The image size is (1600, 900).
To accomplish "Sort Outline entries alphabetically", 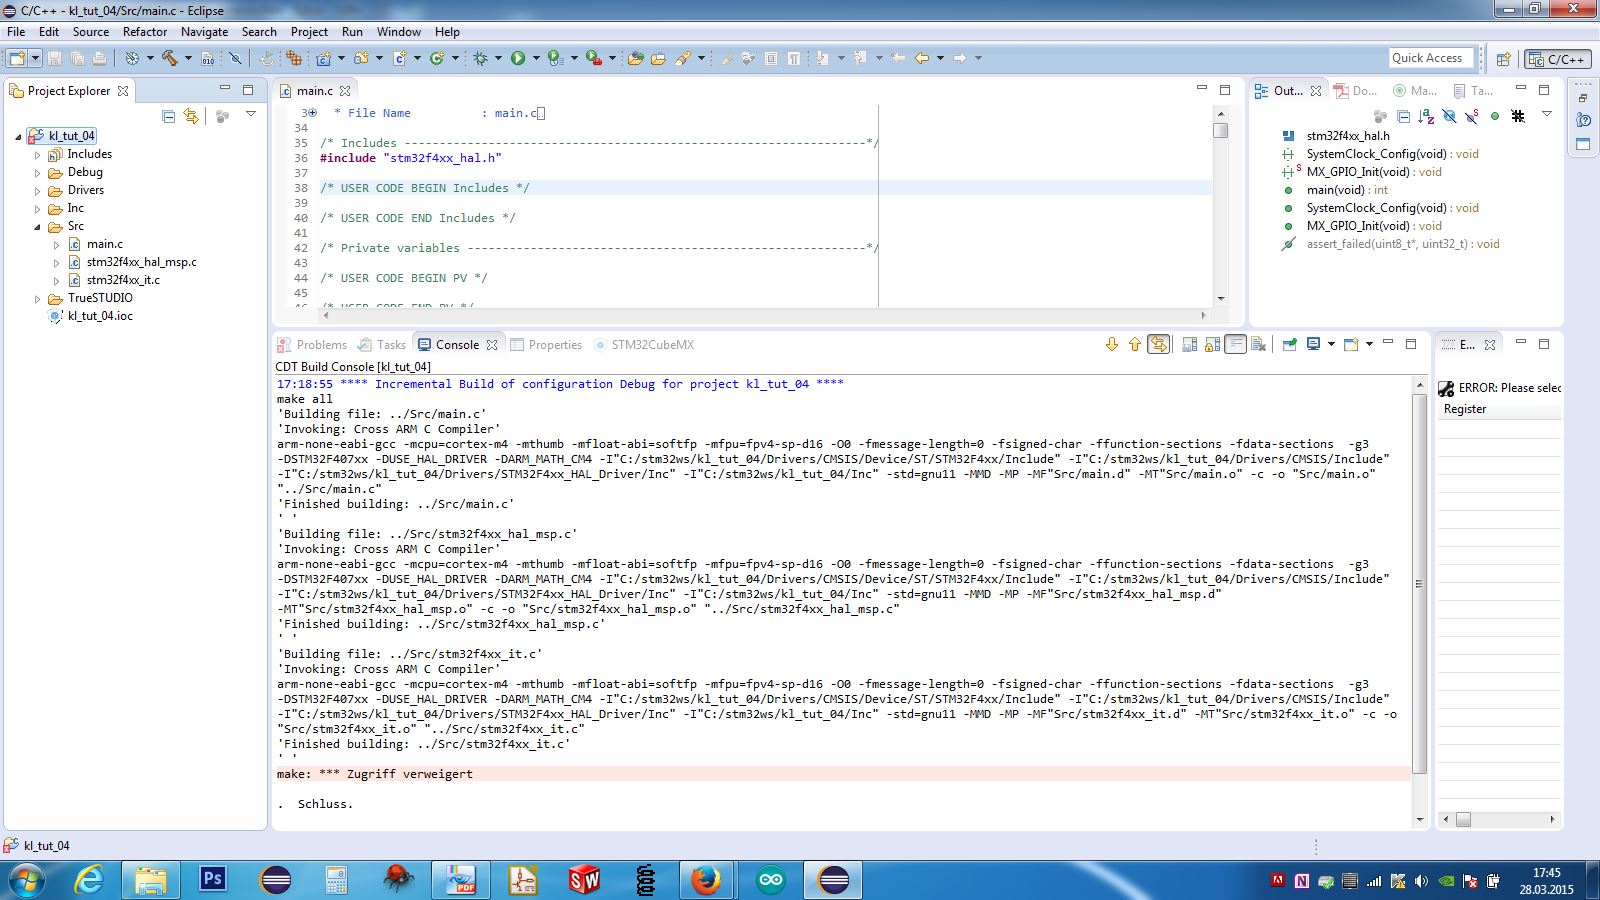I will point(1426,116).
